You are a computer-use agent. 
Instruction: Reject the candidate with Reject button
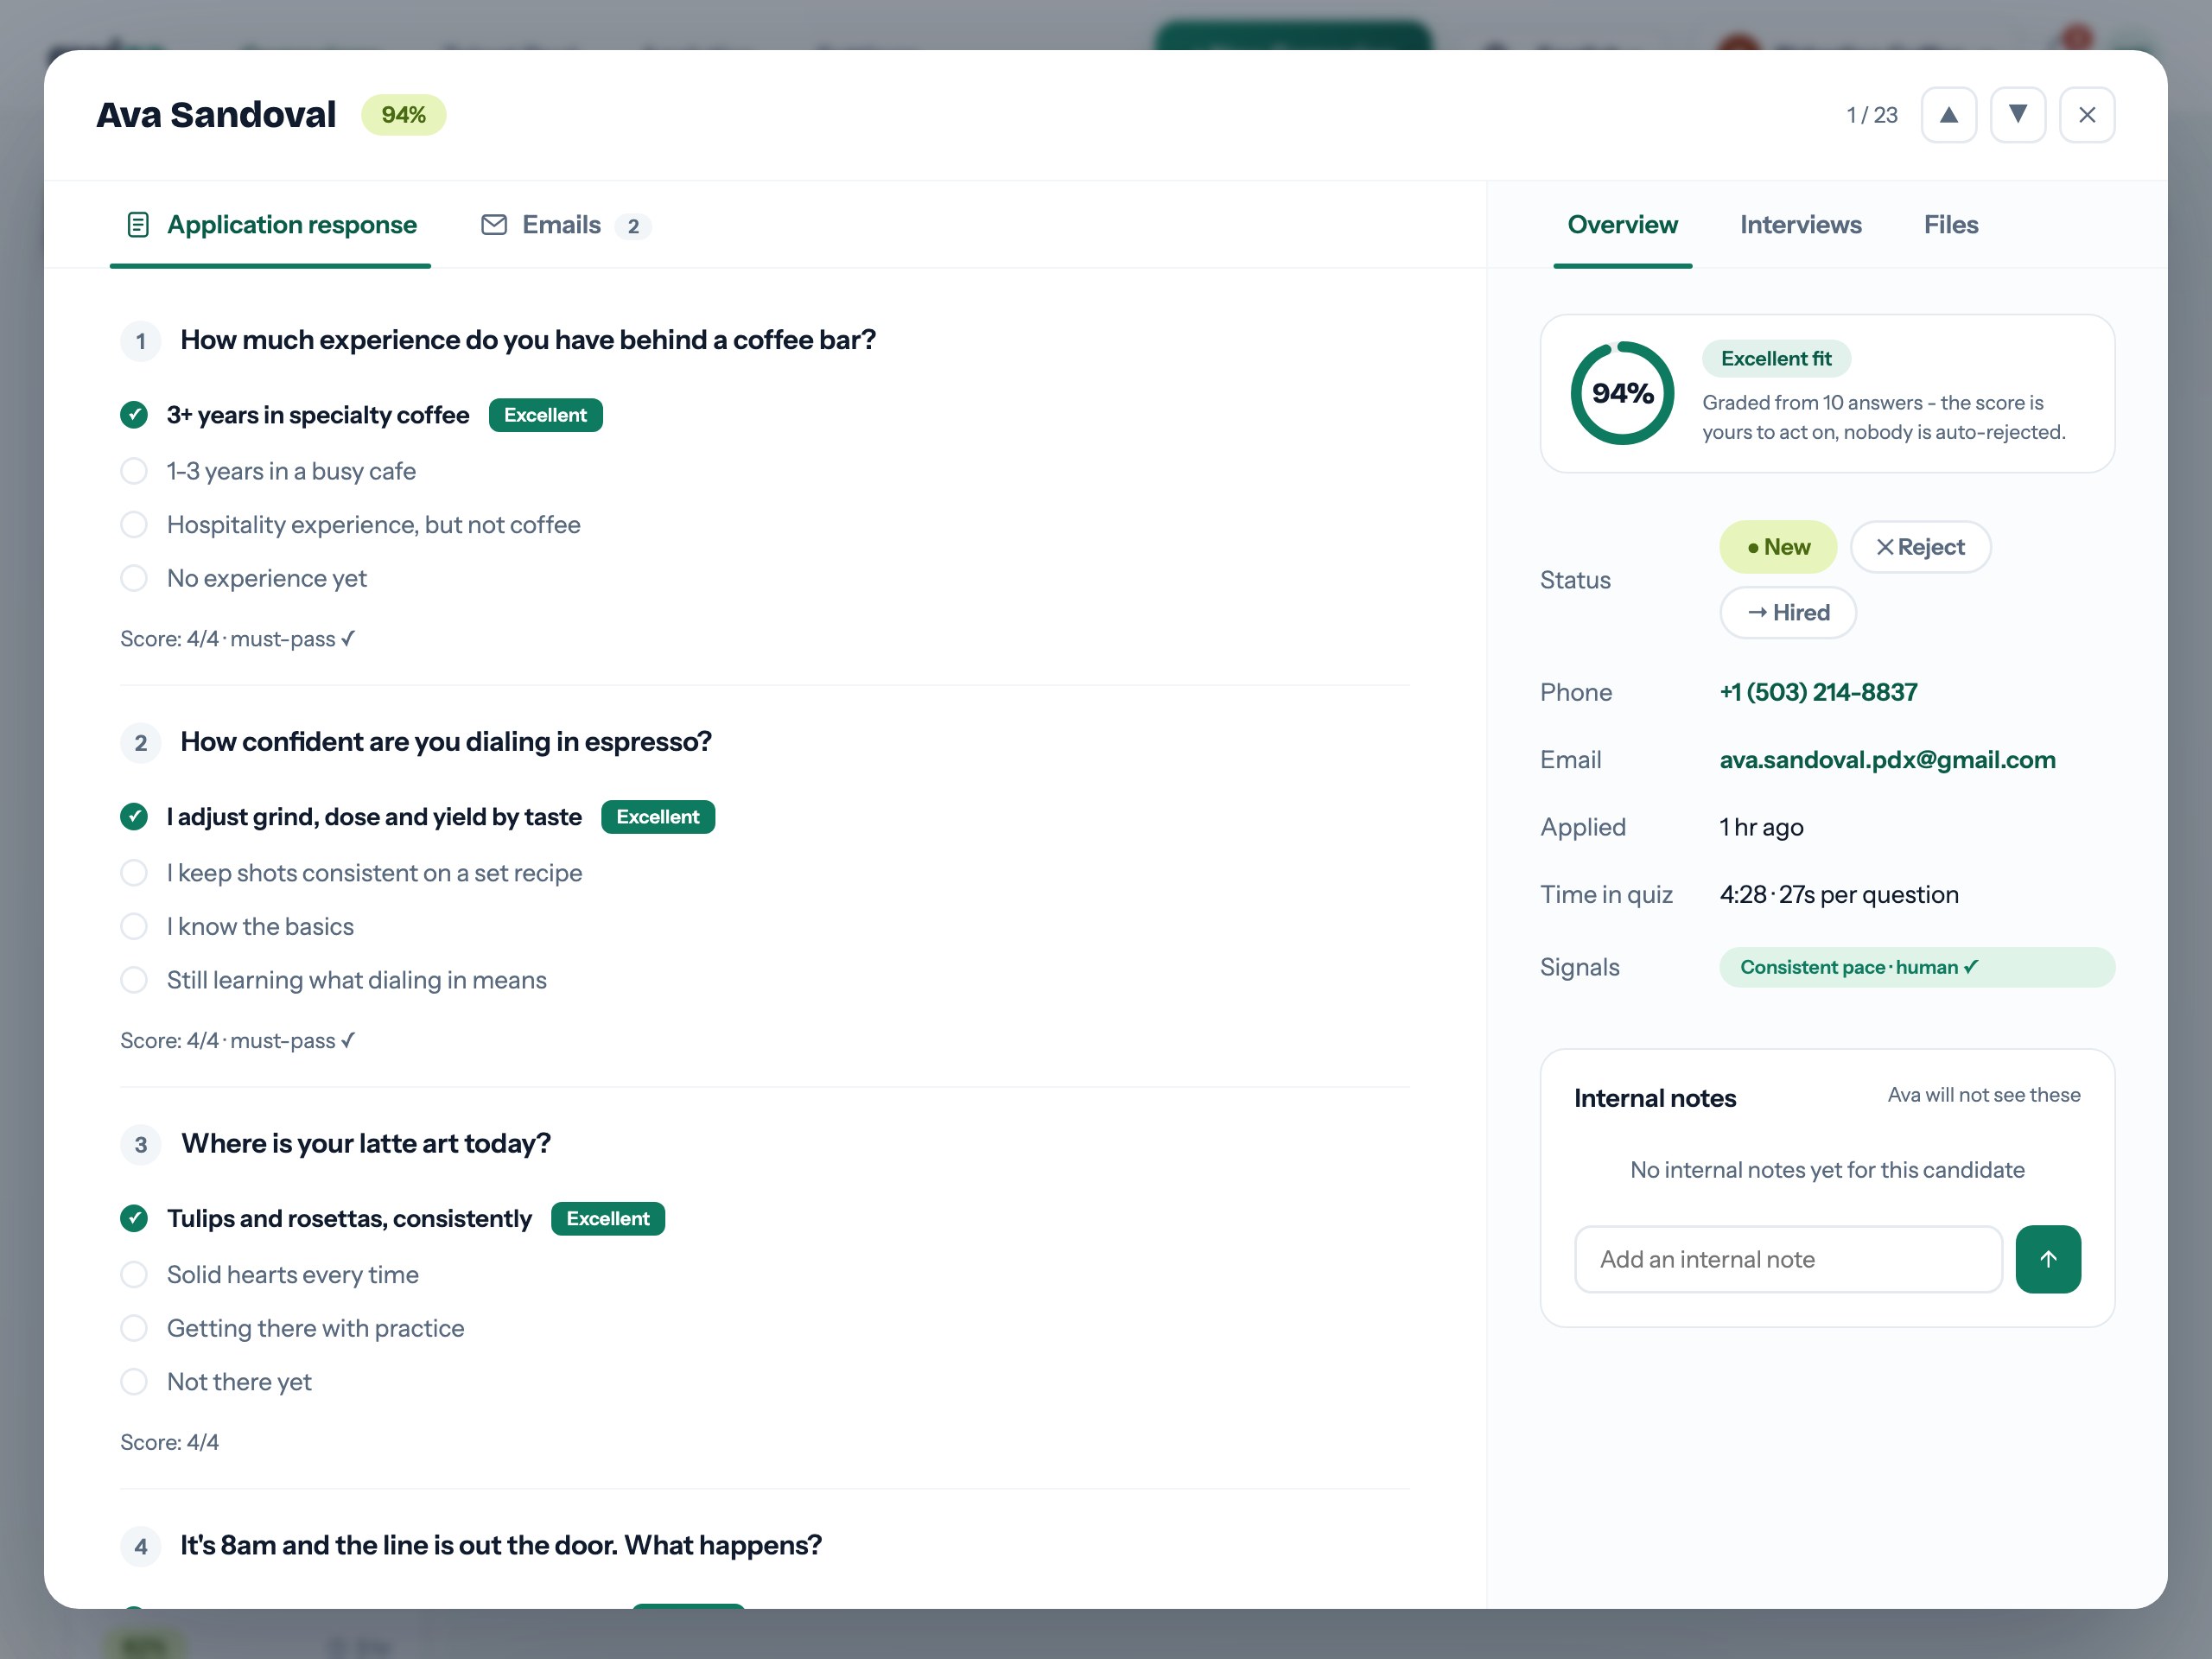[x=1920, y=547]
